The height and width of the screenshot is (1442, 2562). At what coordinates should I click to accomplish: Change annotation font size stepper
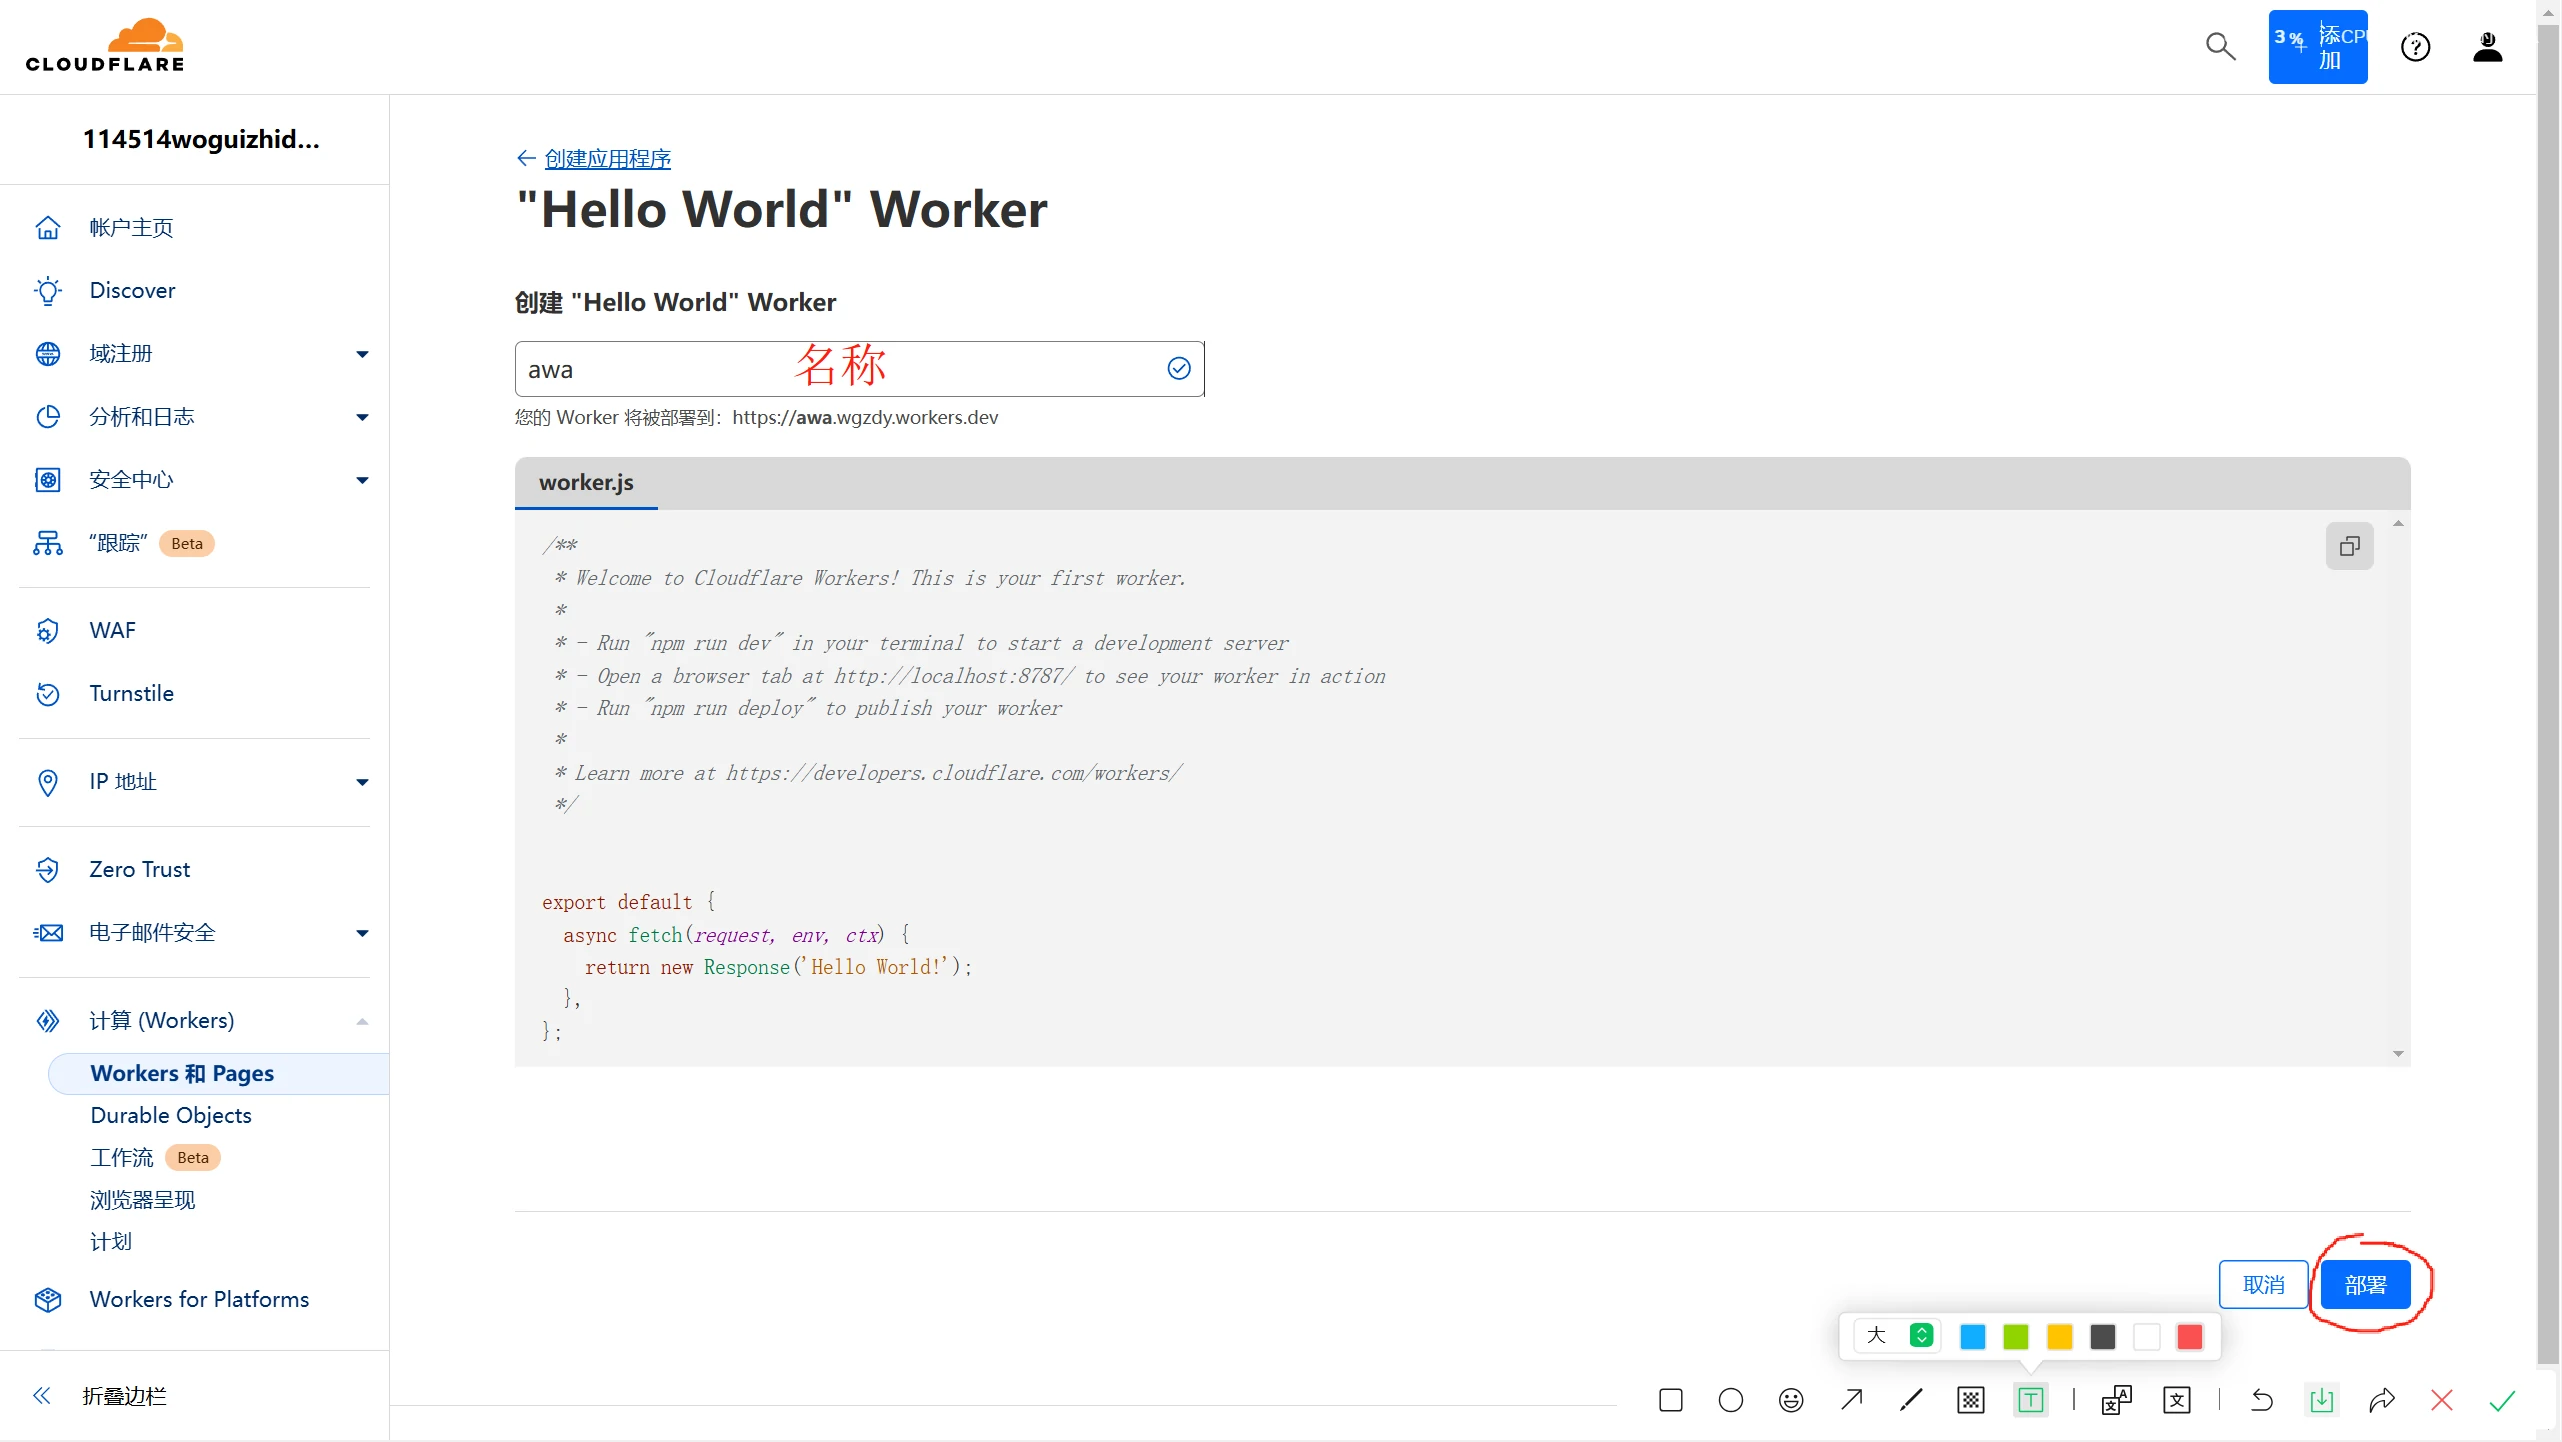coord(1920,1336)
